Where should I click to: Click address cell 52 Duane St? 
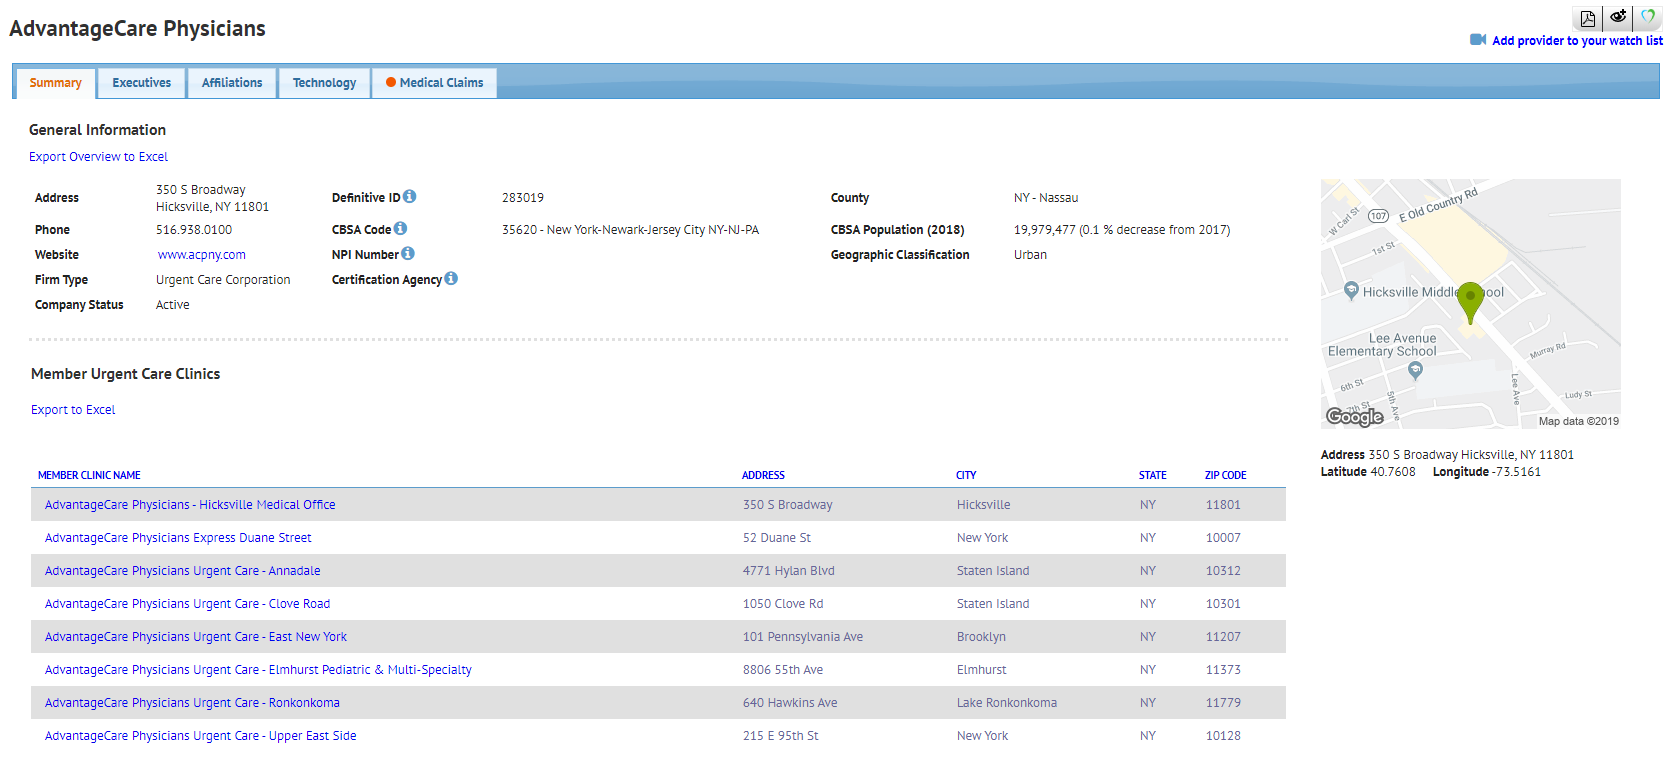pyautogui.click(x=777, y=538)
